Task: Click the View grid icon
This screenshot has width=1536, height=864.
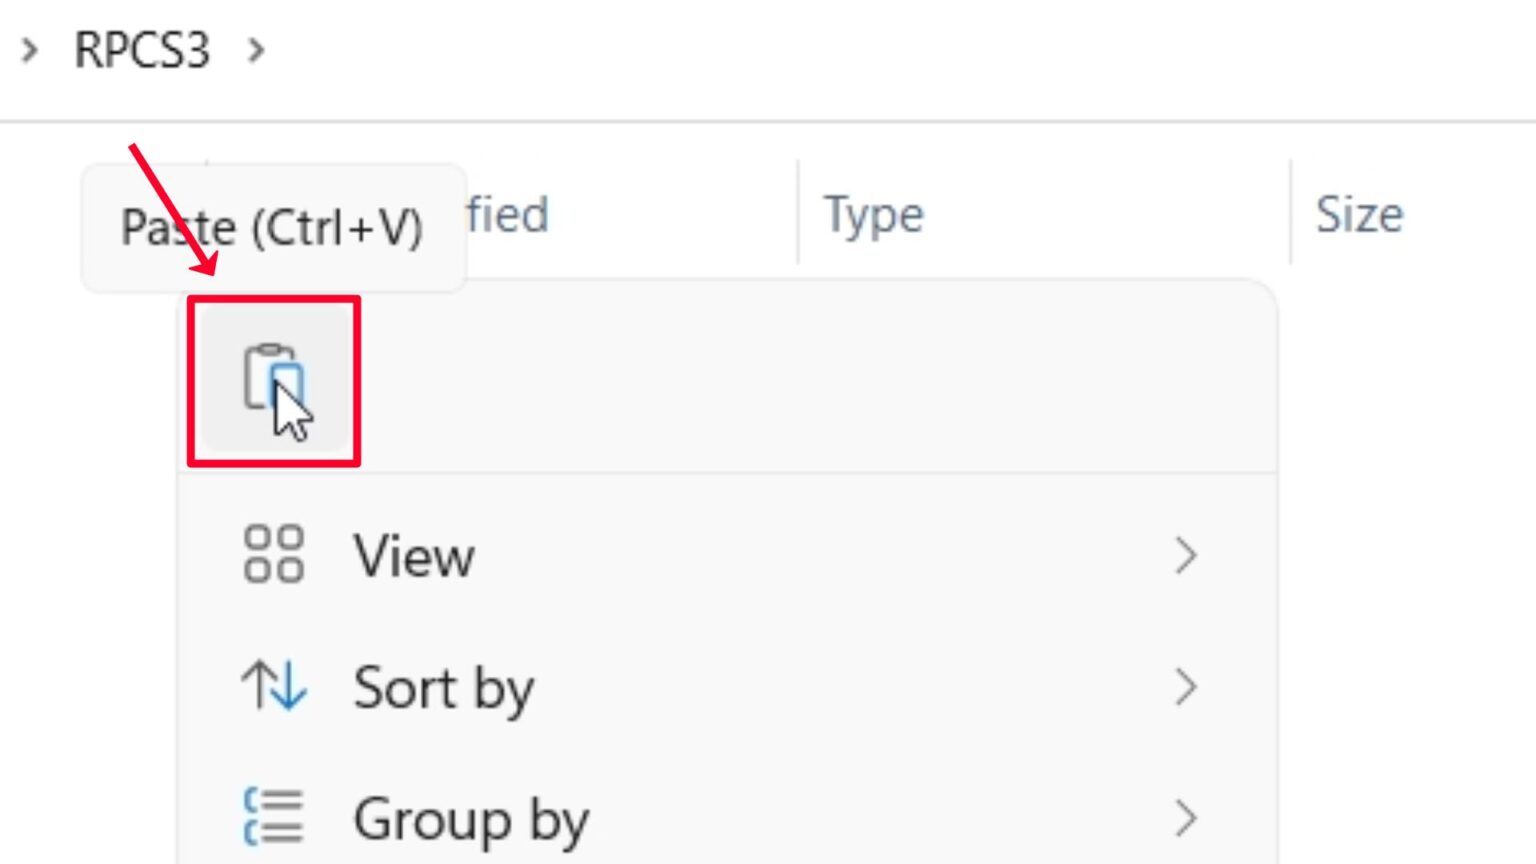Action: pyautogui.click(x=273, y=554)
